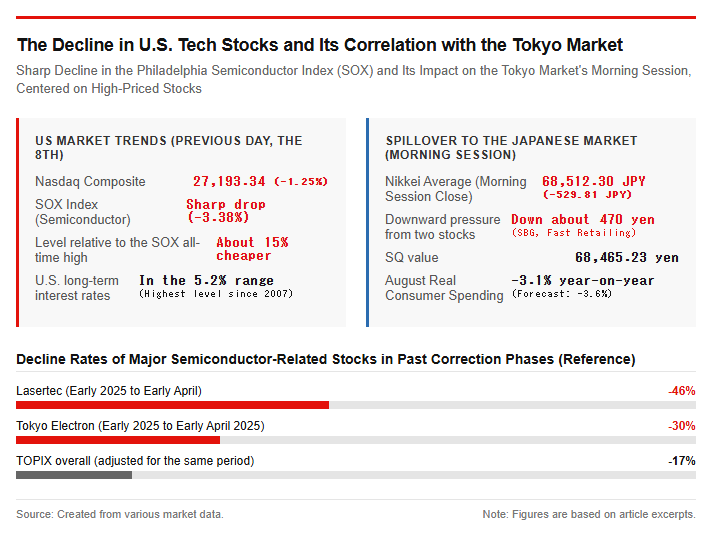Click the Spillover to the Japanese Market heading
Viewport: 712px width, 536px height.
511,148
